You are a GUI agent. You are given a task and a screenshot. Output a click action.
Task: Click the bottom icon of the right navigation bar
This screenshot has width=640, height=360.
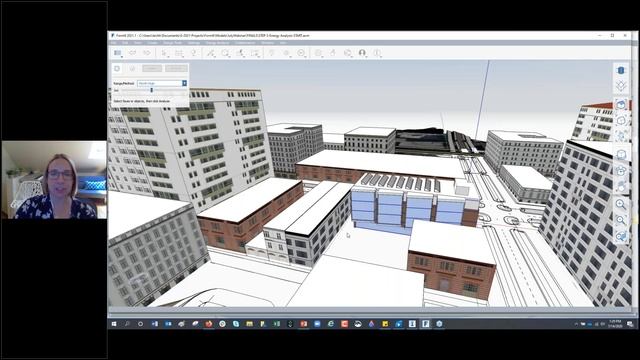[x=621, y=236]
